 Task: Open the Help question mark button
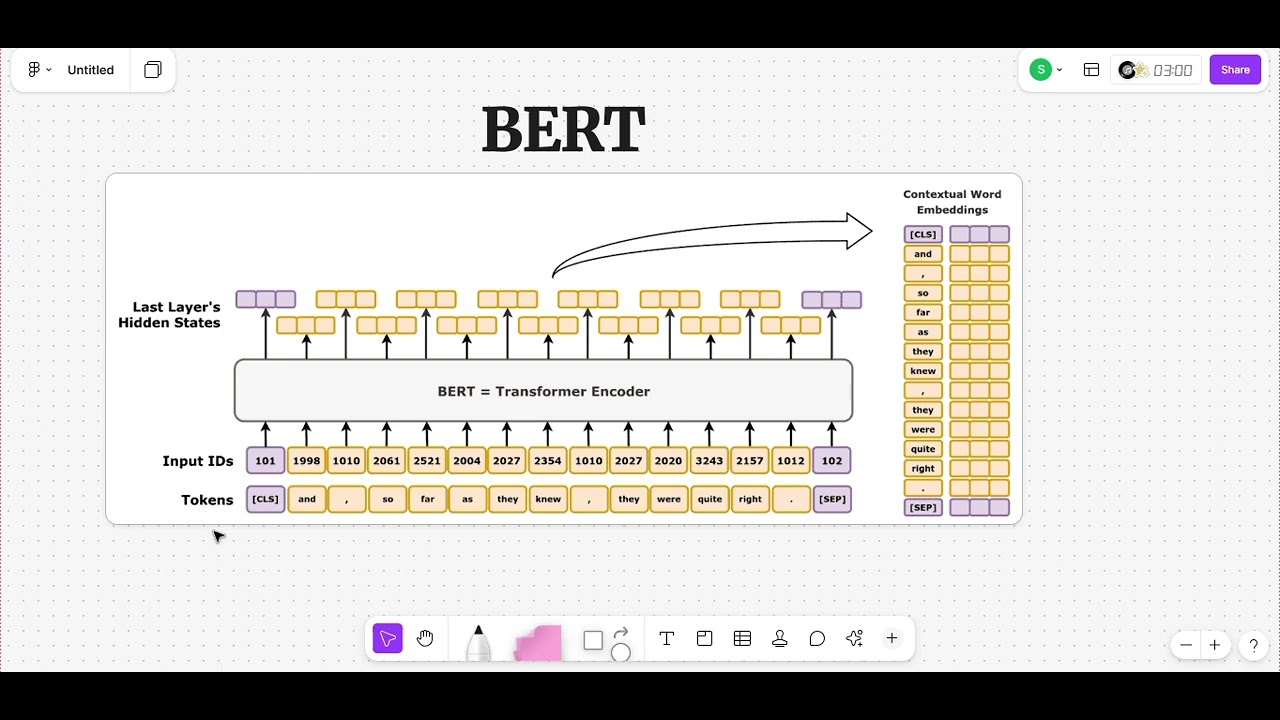click(x=1253, y=646)
